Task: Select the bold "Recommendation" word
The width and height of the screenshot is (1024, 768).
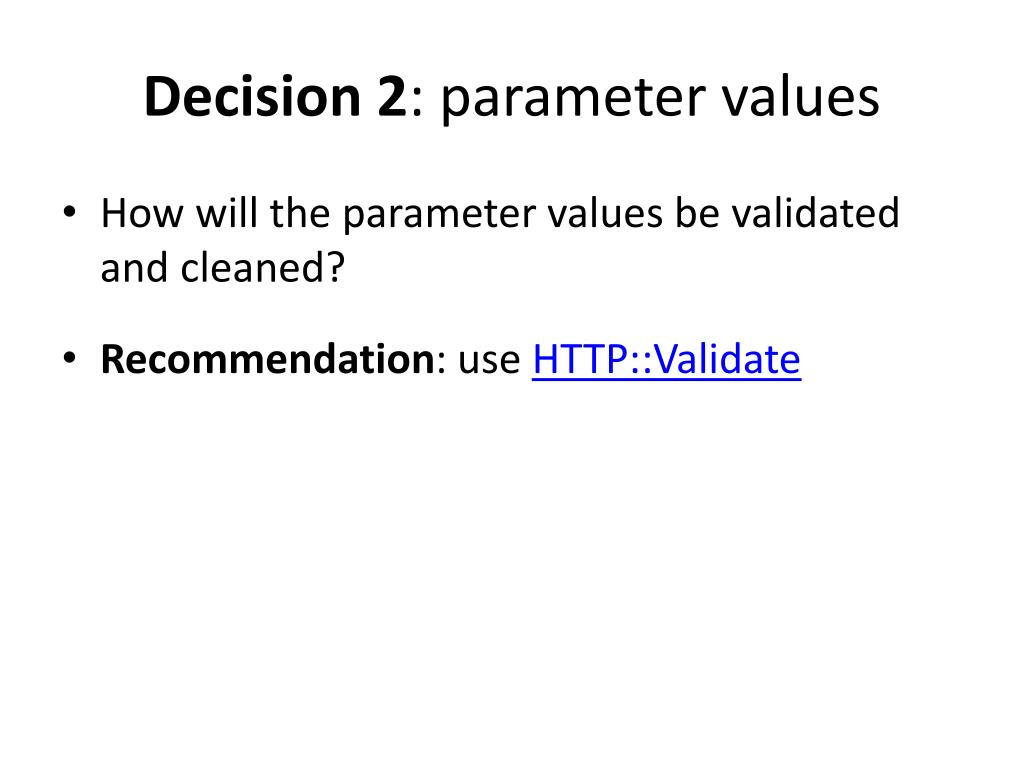Action: [267, 360]
